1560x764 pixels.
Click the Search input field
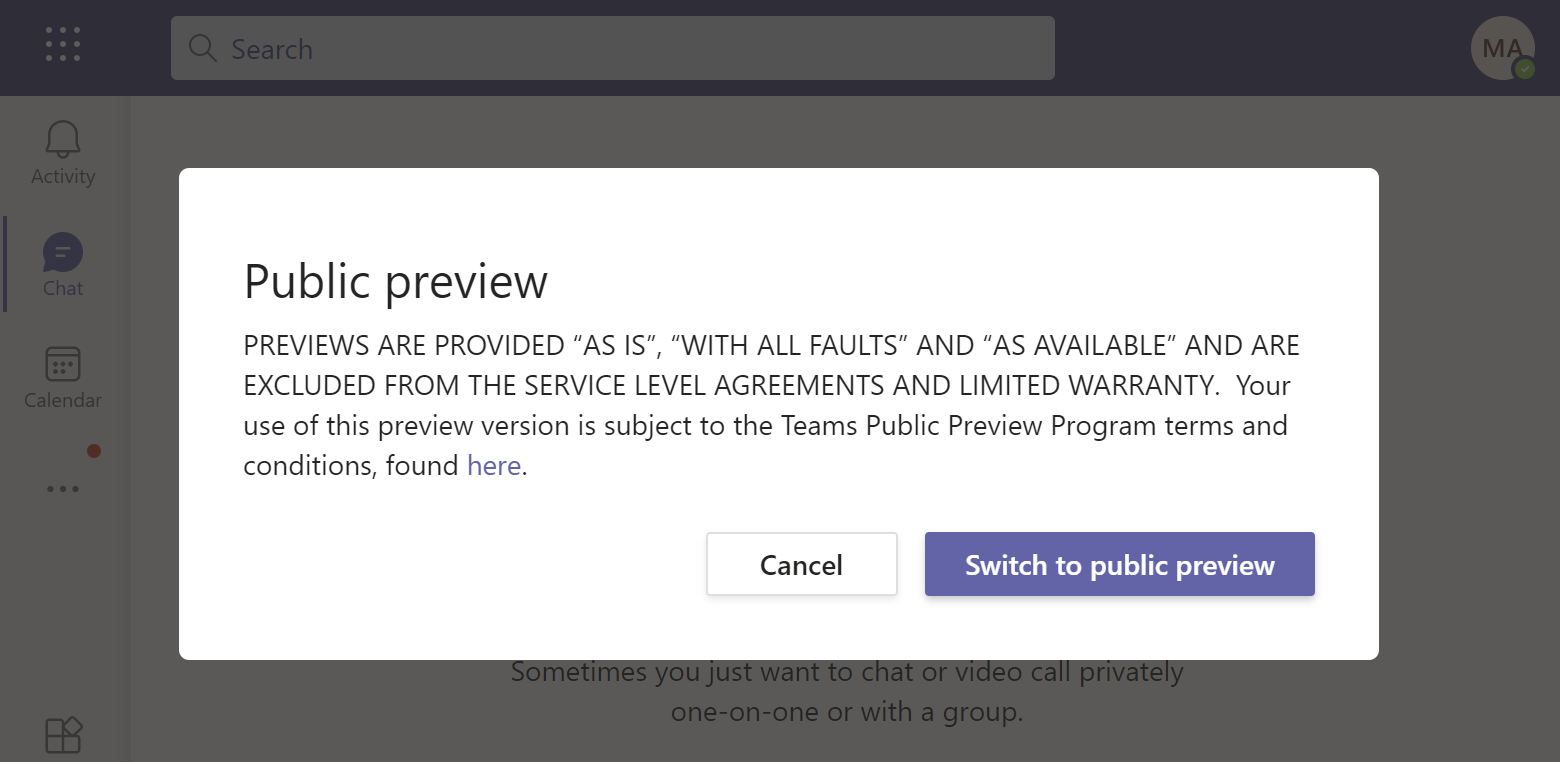612,48
